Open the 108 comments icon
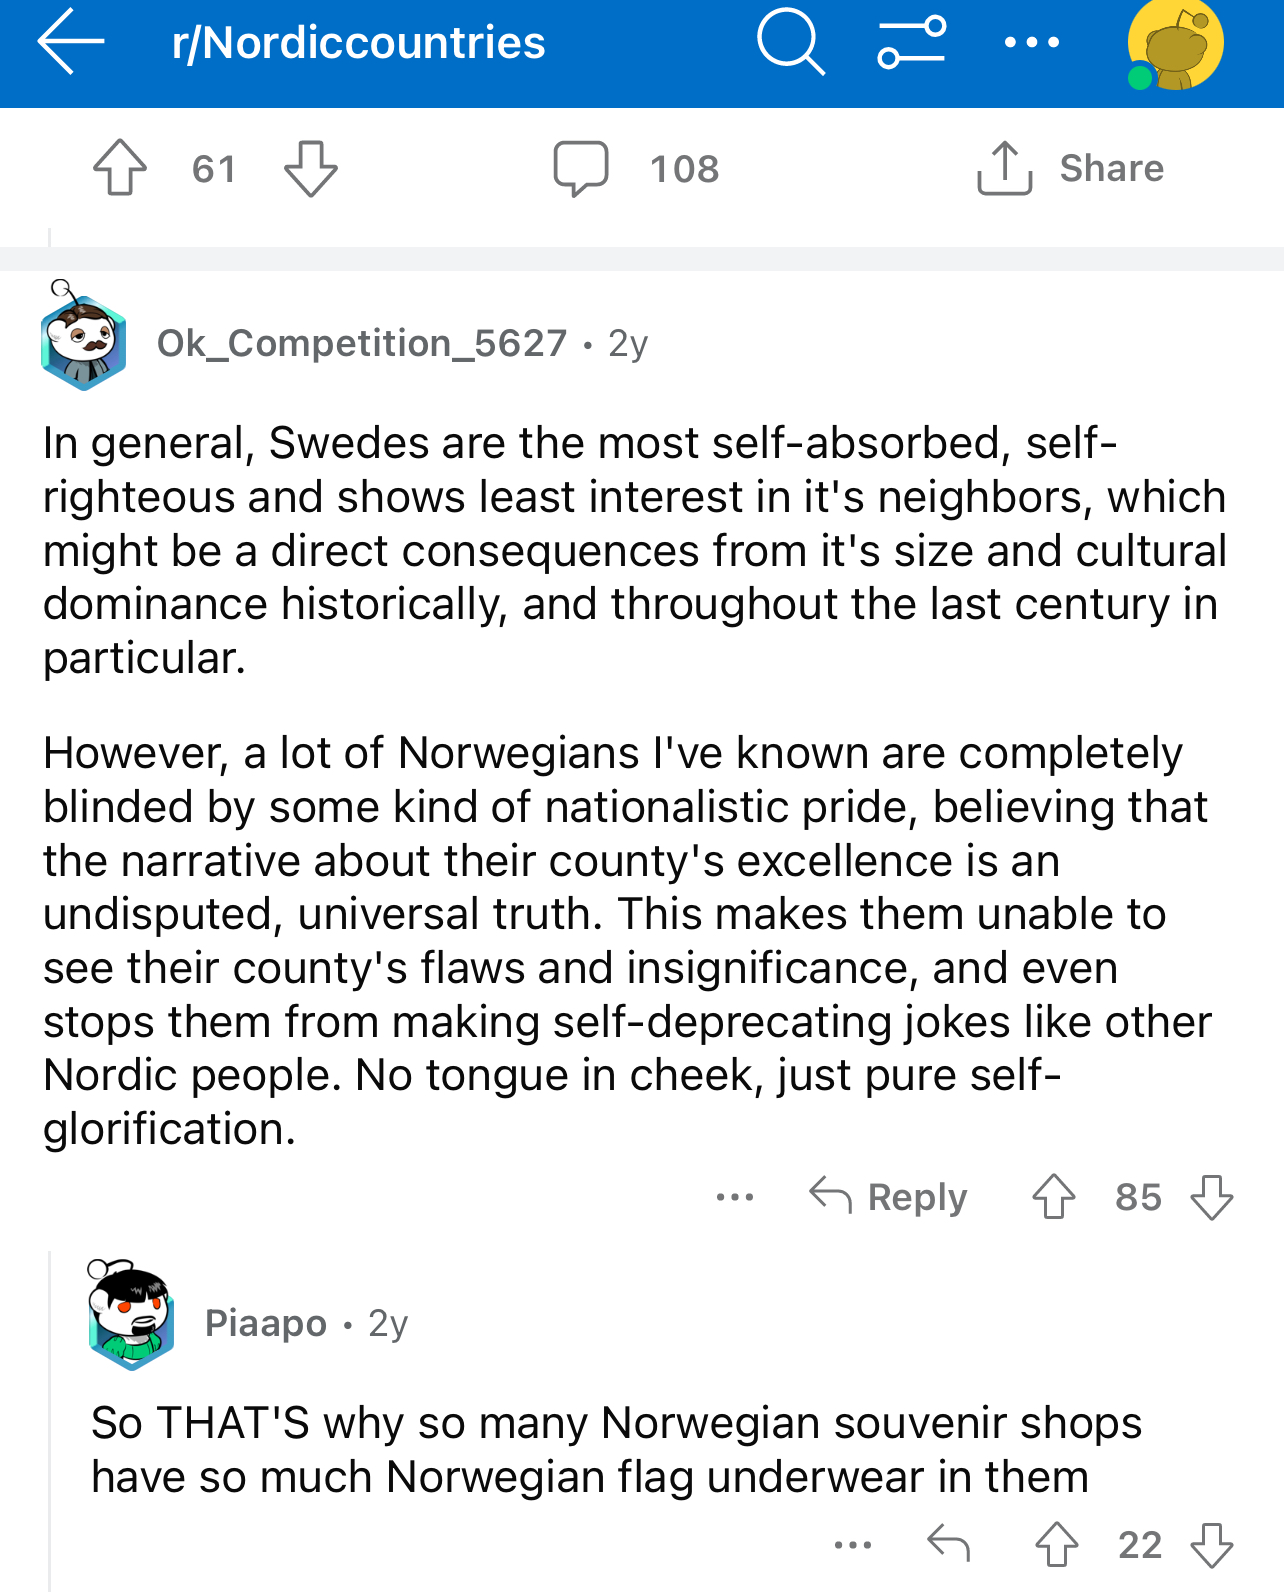Image resolution: width=1284 pixels, height=1592 pixels. coord(581,168)
